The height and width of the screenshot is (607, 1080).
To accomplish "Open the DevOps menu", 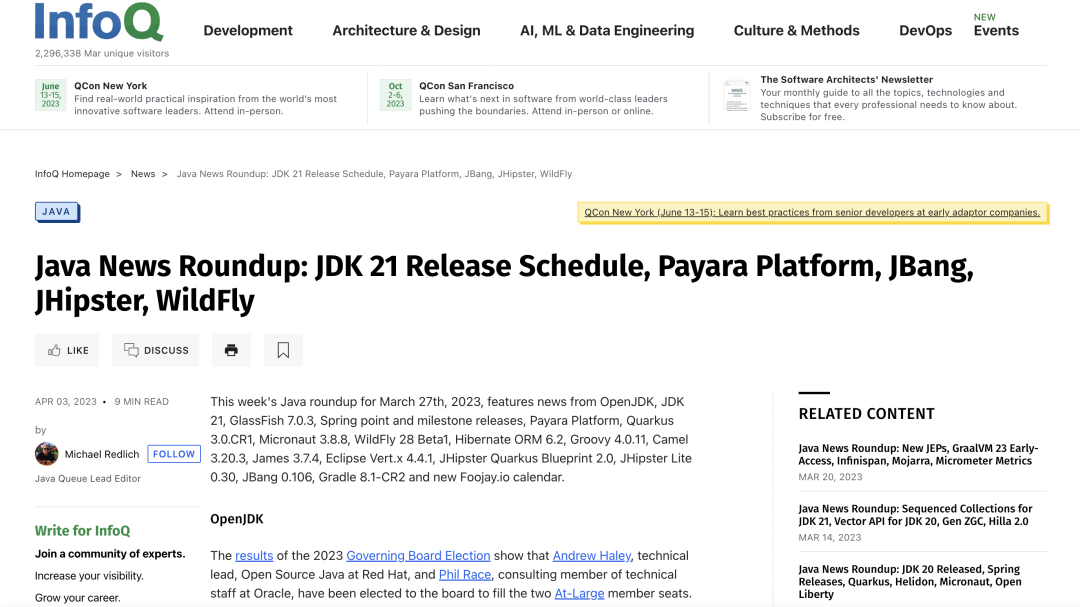I will 926,30.
